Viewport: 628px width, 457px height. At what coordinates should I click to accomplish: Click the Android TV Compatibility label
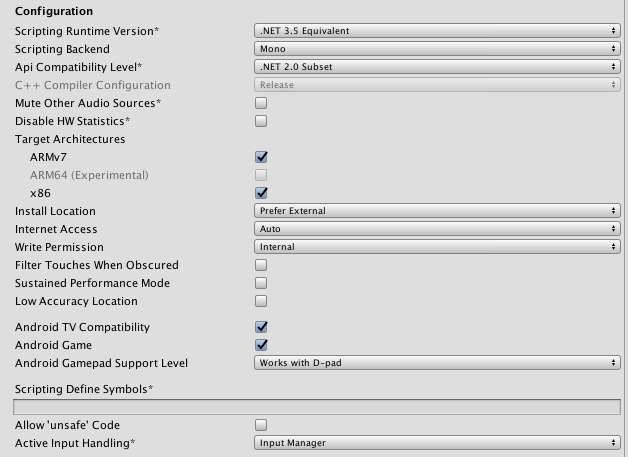pos(82,327)
